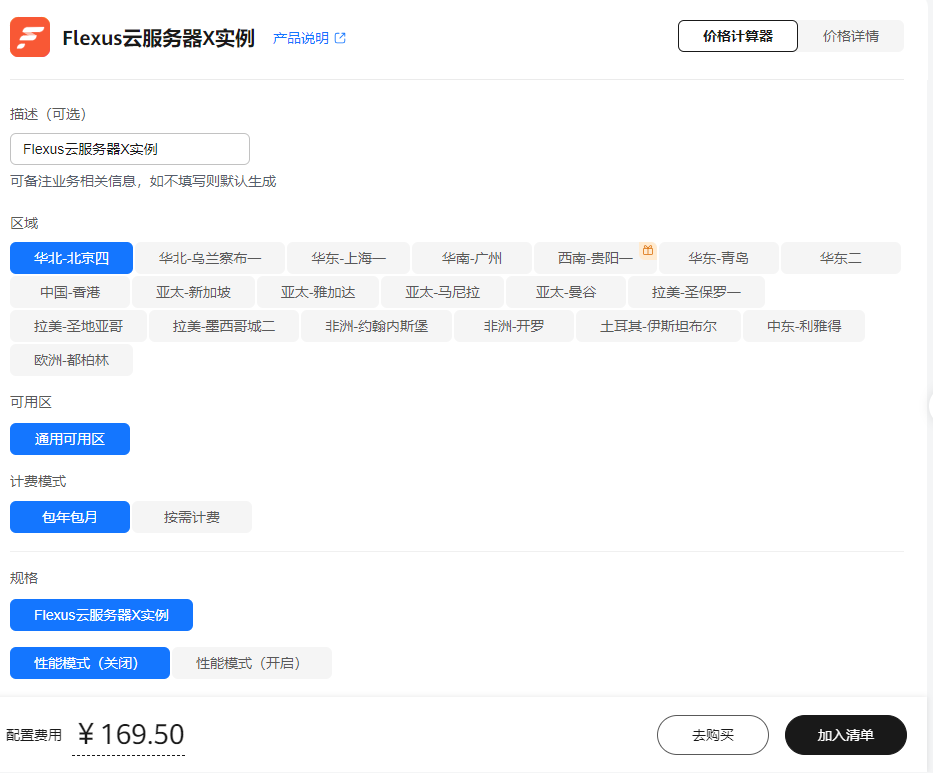This screenshot has width=933, height=773.
Task: Choose the 亚太-马尼拉 region
Action: point(443,292)
